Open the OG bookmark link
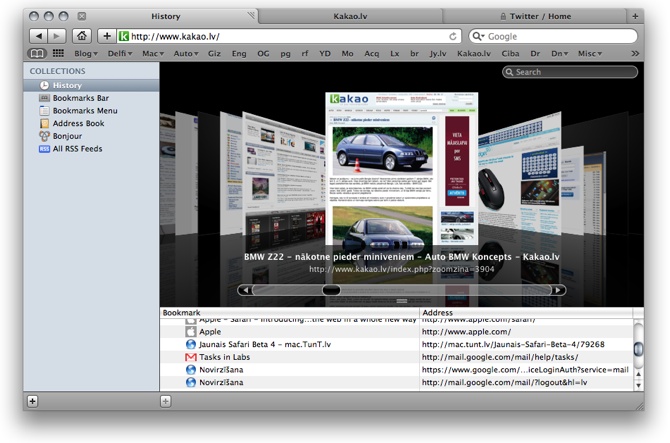 pyautogui.click(x=263, y=53)
